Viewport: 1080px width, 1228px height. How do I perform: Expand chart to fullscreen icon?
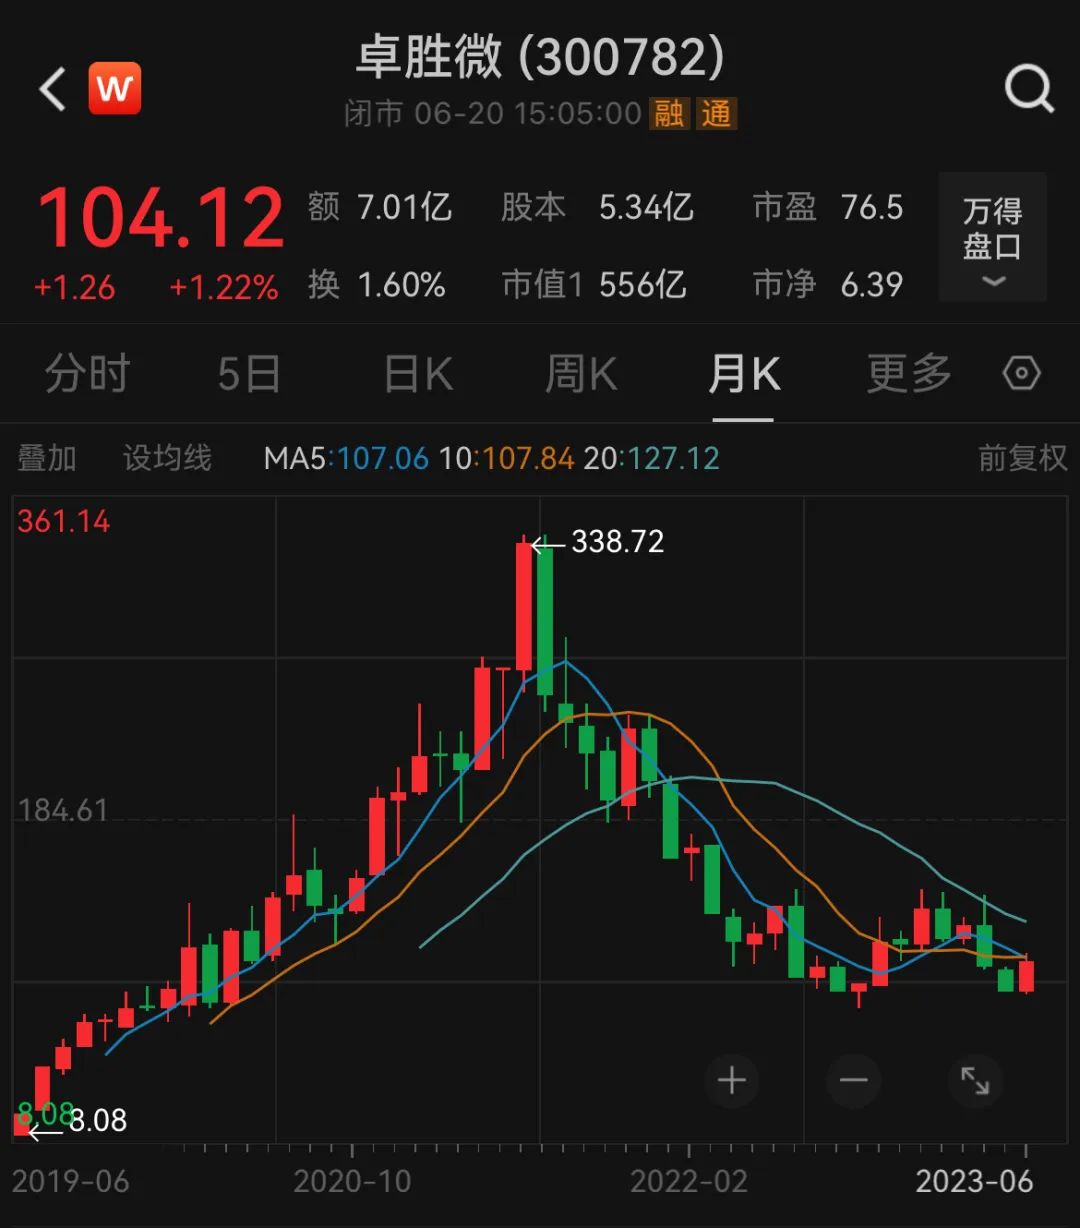pos(975,1080)
